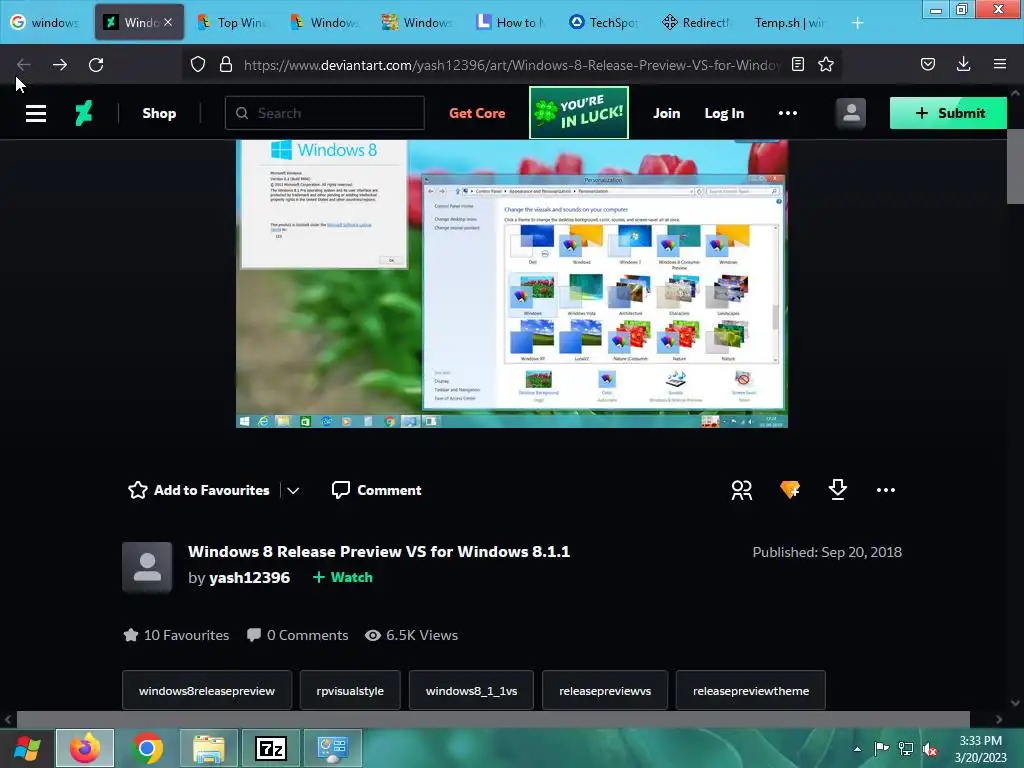Click the user avatar icon in header

(851, 113)
